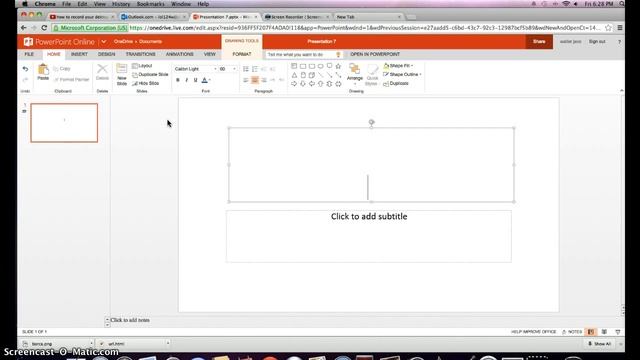Select the left-right block arrow shape
Image resolution: width=640 pixels, height=360 pixels.
pos(338,84)
